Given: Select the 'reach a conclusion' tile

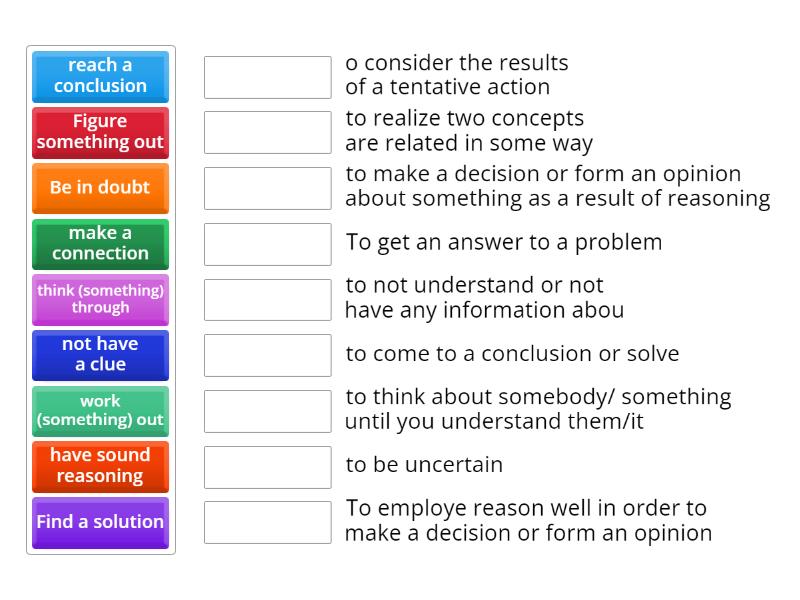Looking at the screenshot, I should (100, 76).
